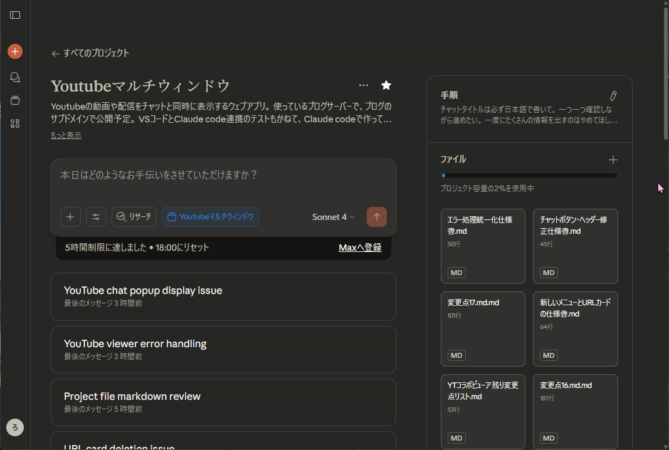Click the project description paragraph
The height and width of the screenshot is (450, 669).
point(221,113)
